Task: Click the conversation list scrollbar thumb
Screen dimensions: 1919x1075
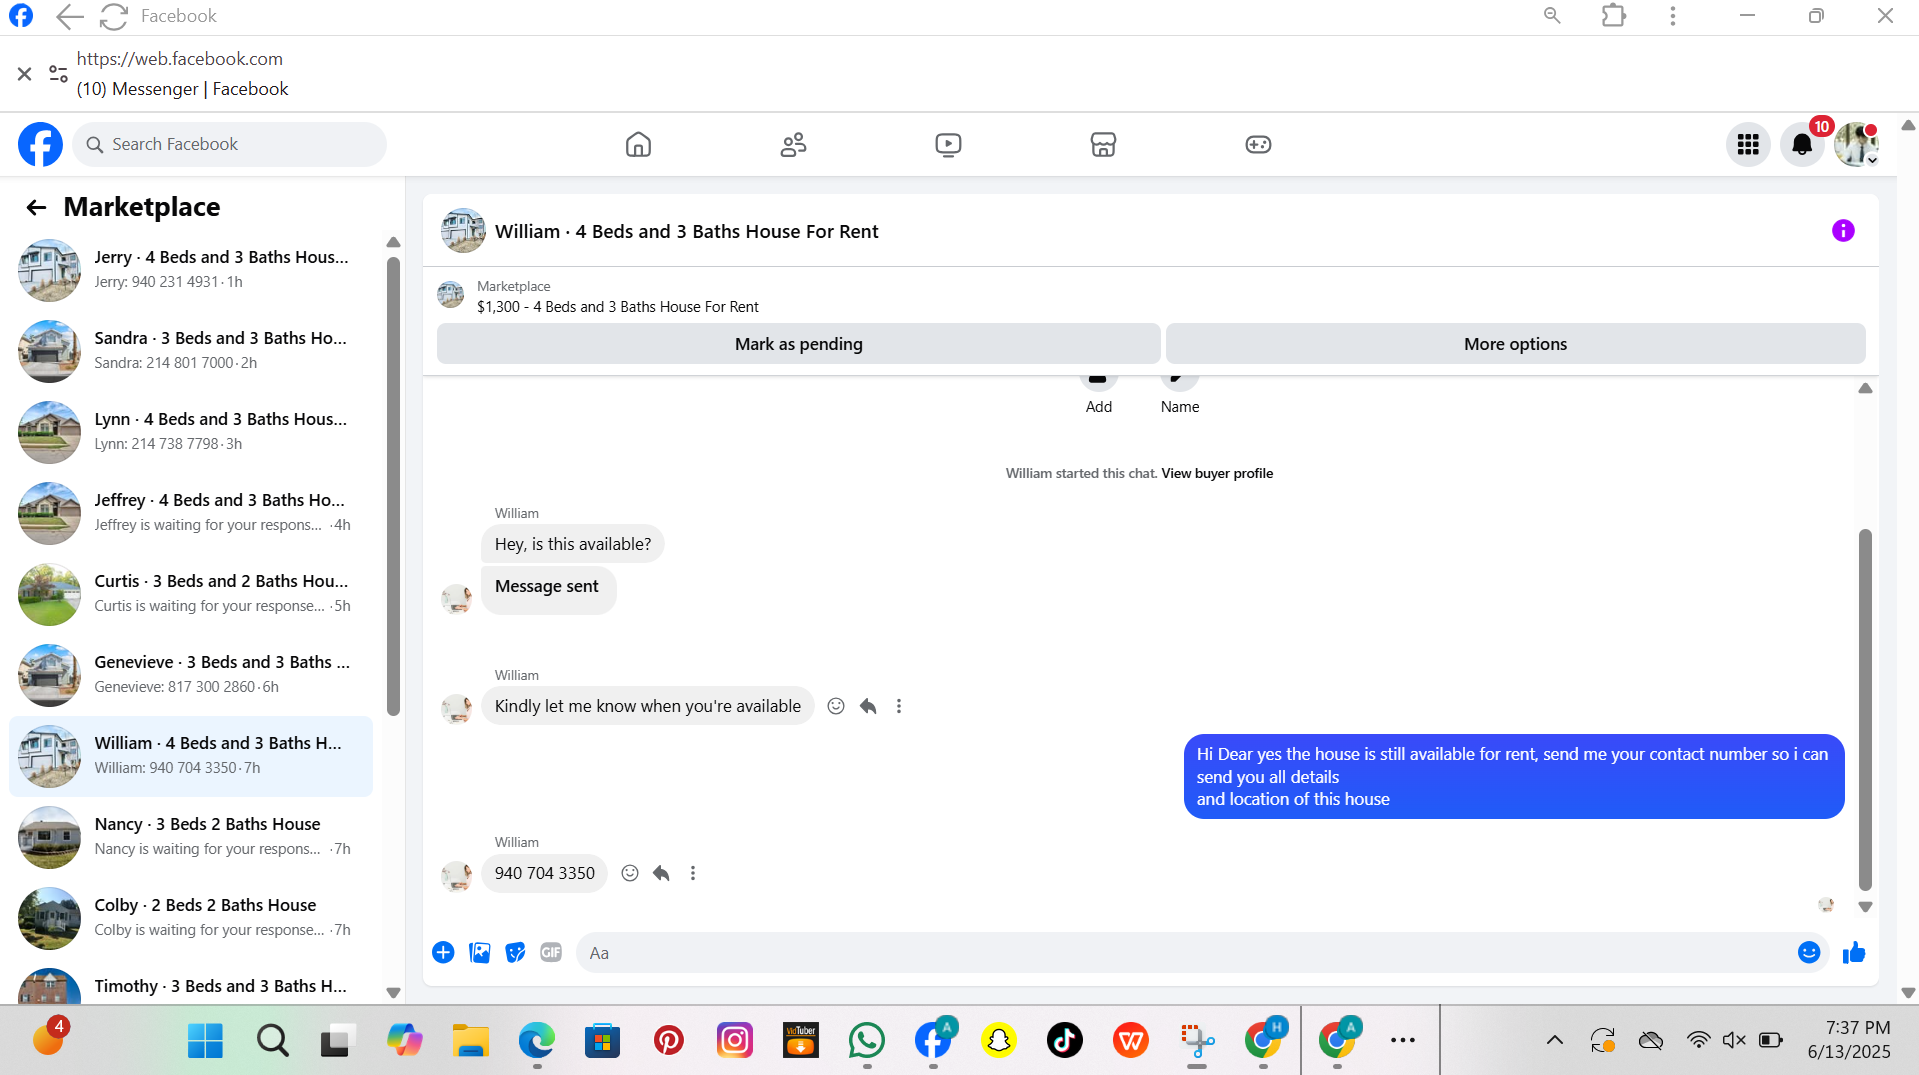Action: tap(393, 486)
